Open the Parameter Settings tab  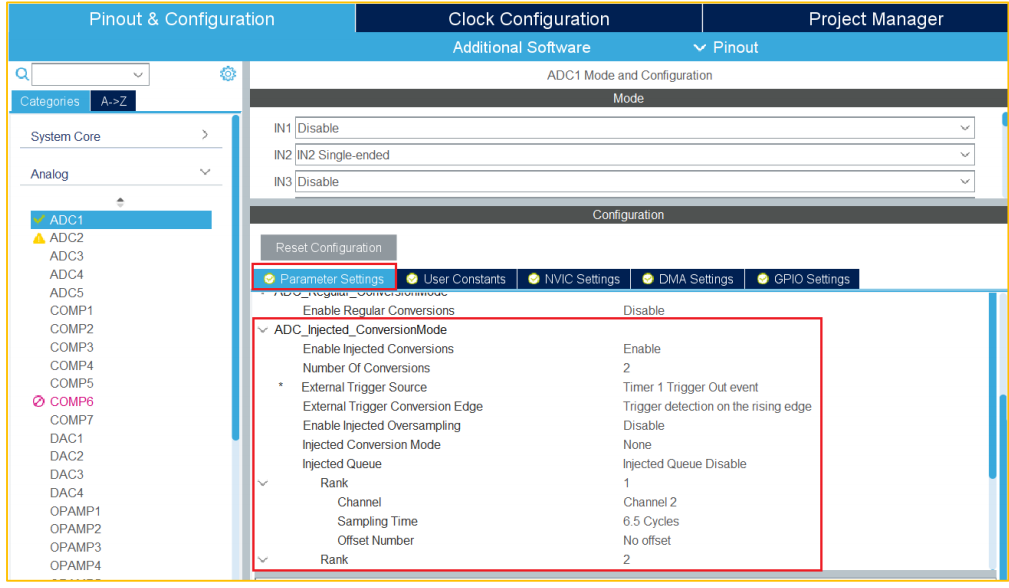click(324, 279)
